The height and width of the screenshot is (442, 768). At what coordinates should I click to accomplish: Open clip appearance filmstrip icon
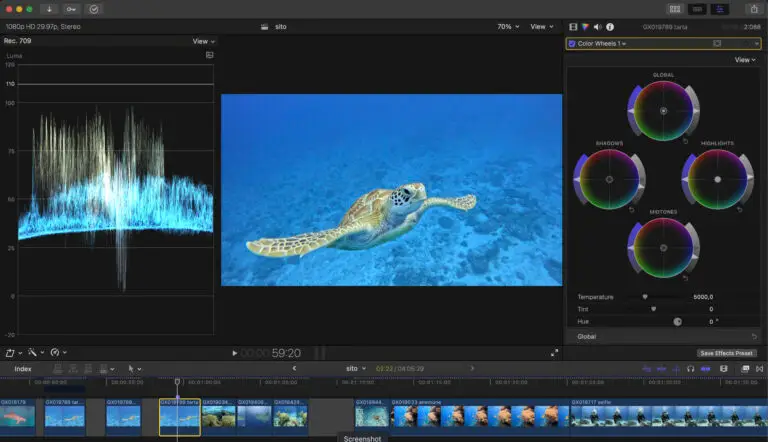point(724,368)
